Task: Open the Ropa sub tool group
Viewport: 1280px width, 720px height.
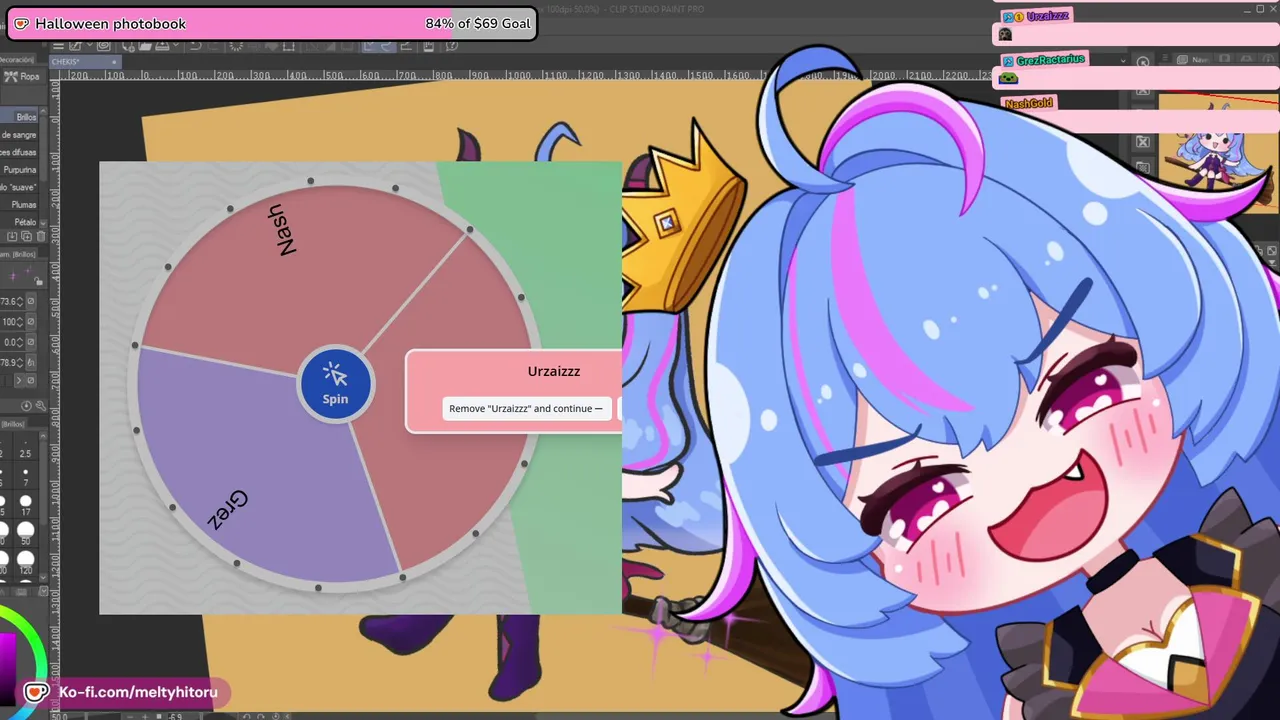Action: pyautogui.click(x=22, y=77)
